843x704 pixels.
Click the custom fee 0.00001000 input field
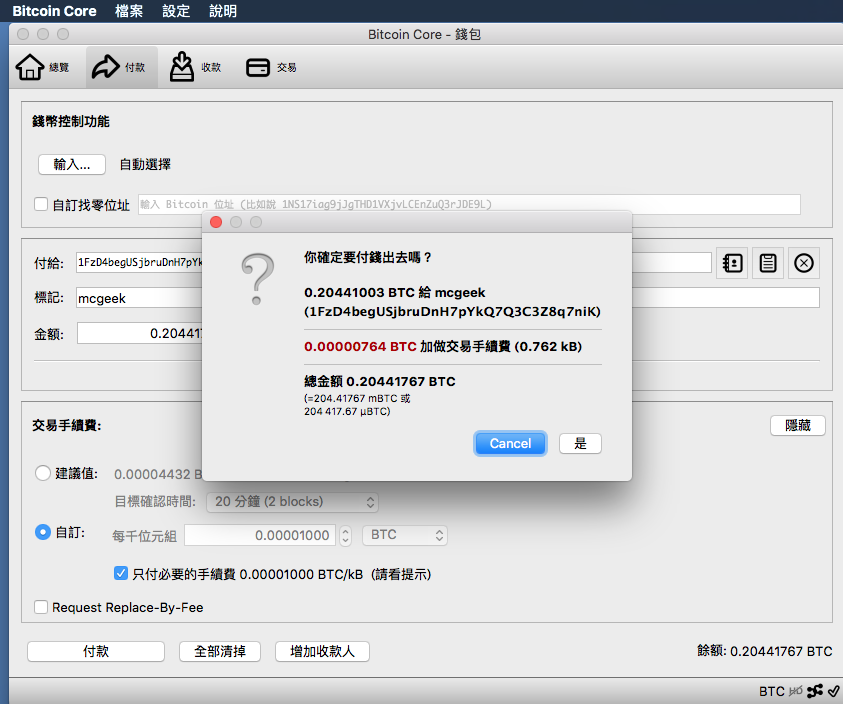260,535
